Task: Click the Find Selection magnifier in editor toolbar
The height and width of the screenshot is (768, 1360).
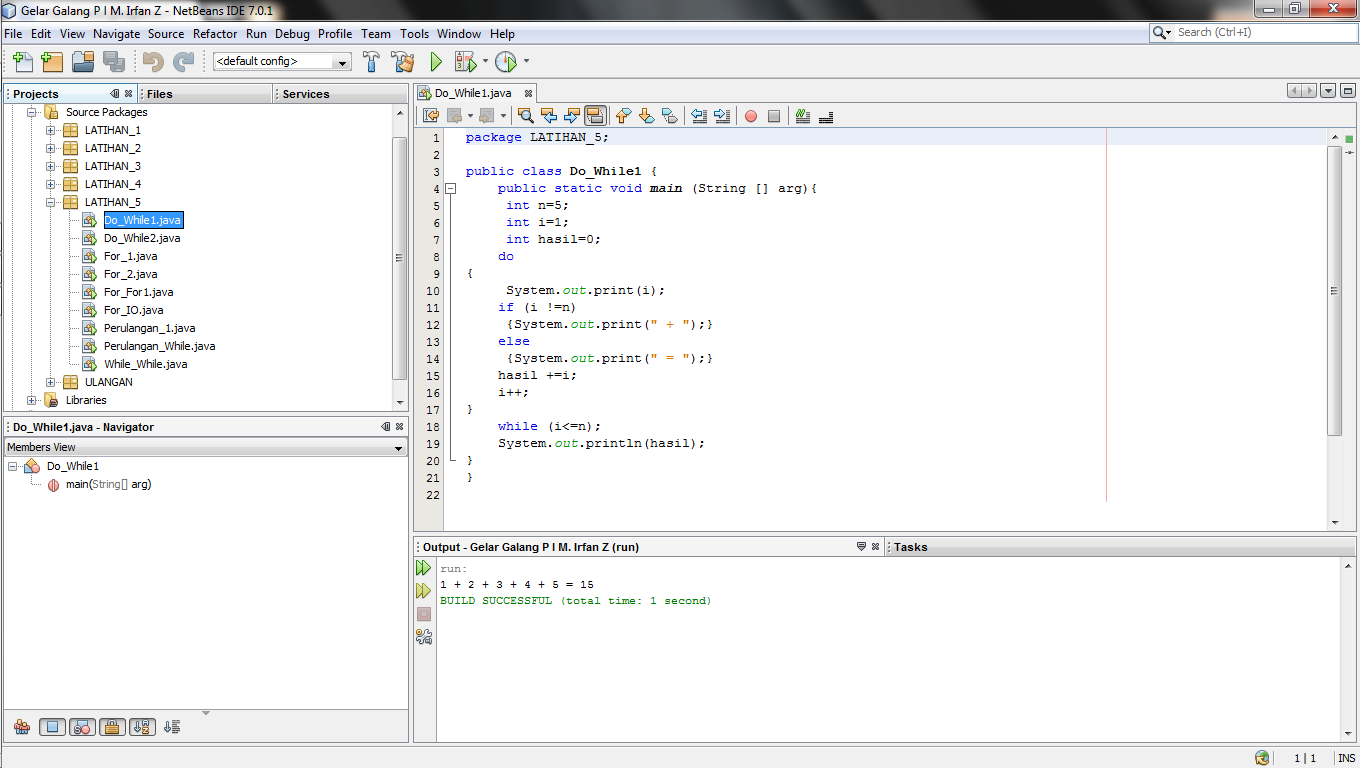Action: pos(526,115)
